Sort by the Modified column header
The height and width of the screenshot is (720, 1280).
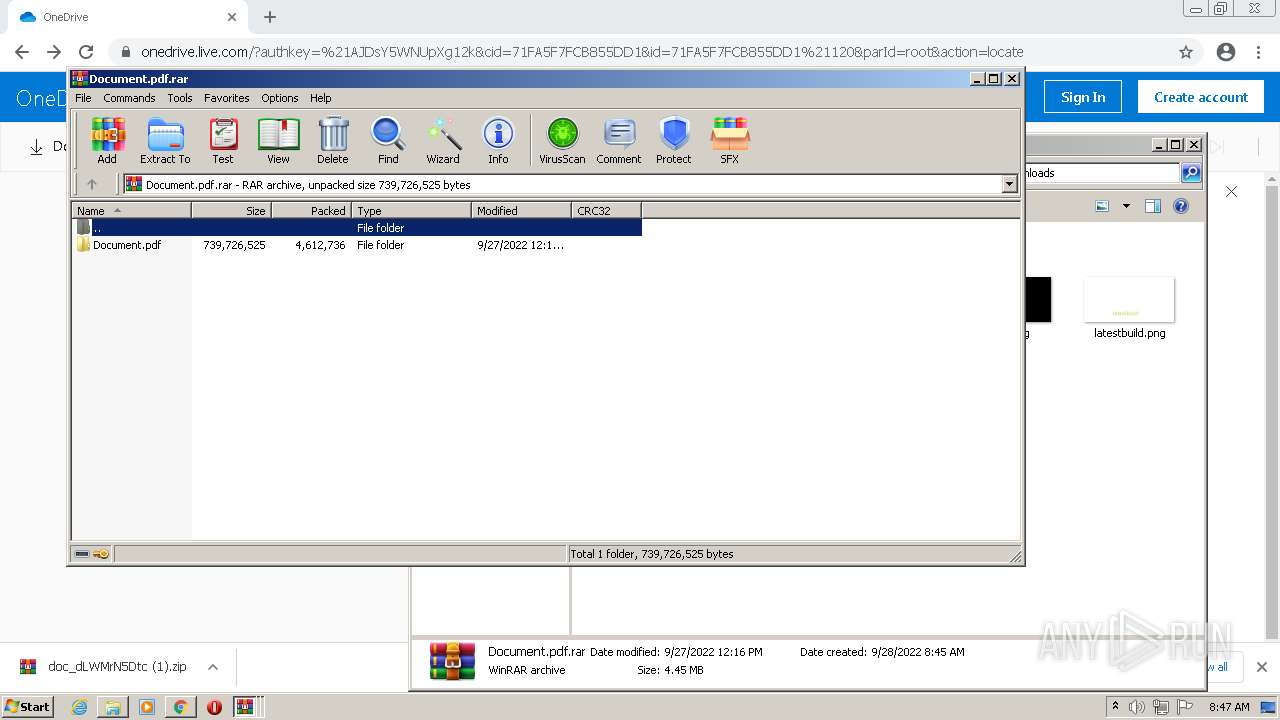click(521, 210)
